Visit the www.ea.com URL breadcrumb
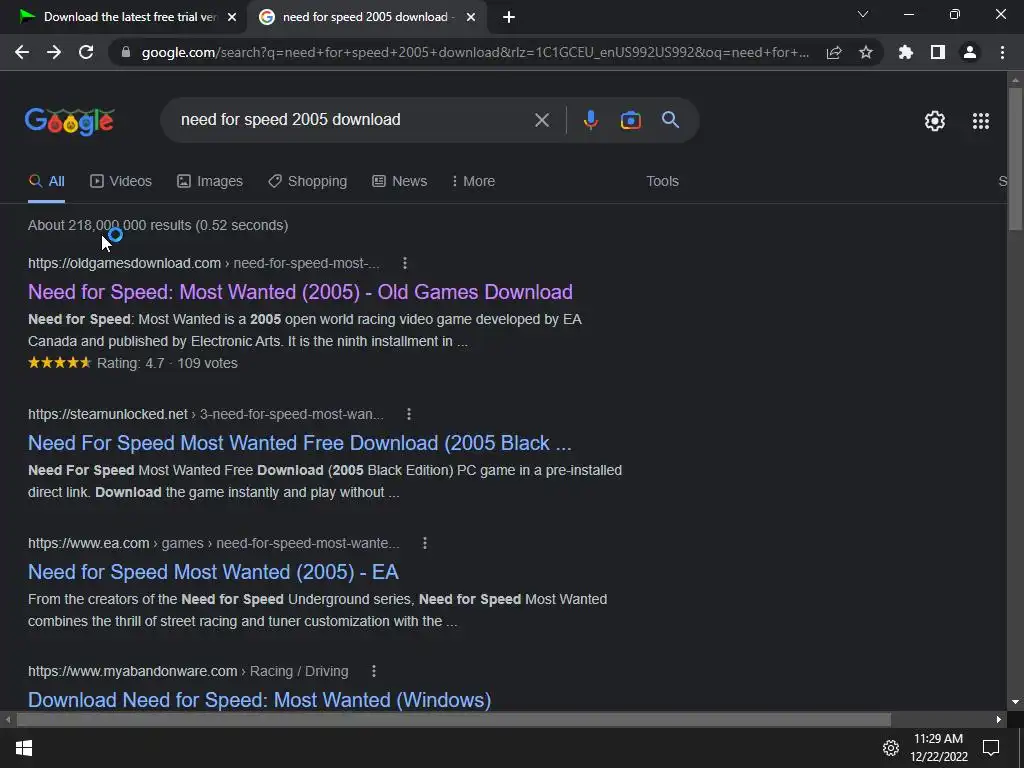 tap(214, 543)
